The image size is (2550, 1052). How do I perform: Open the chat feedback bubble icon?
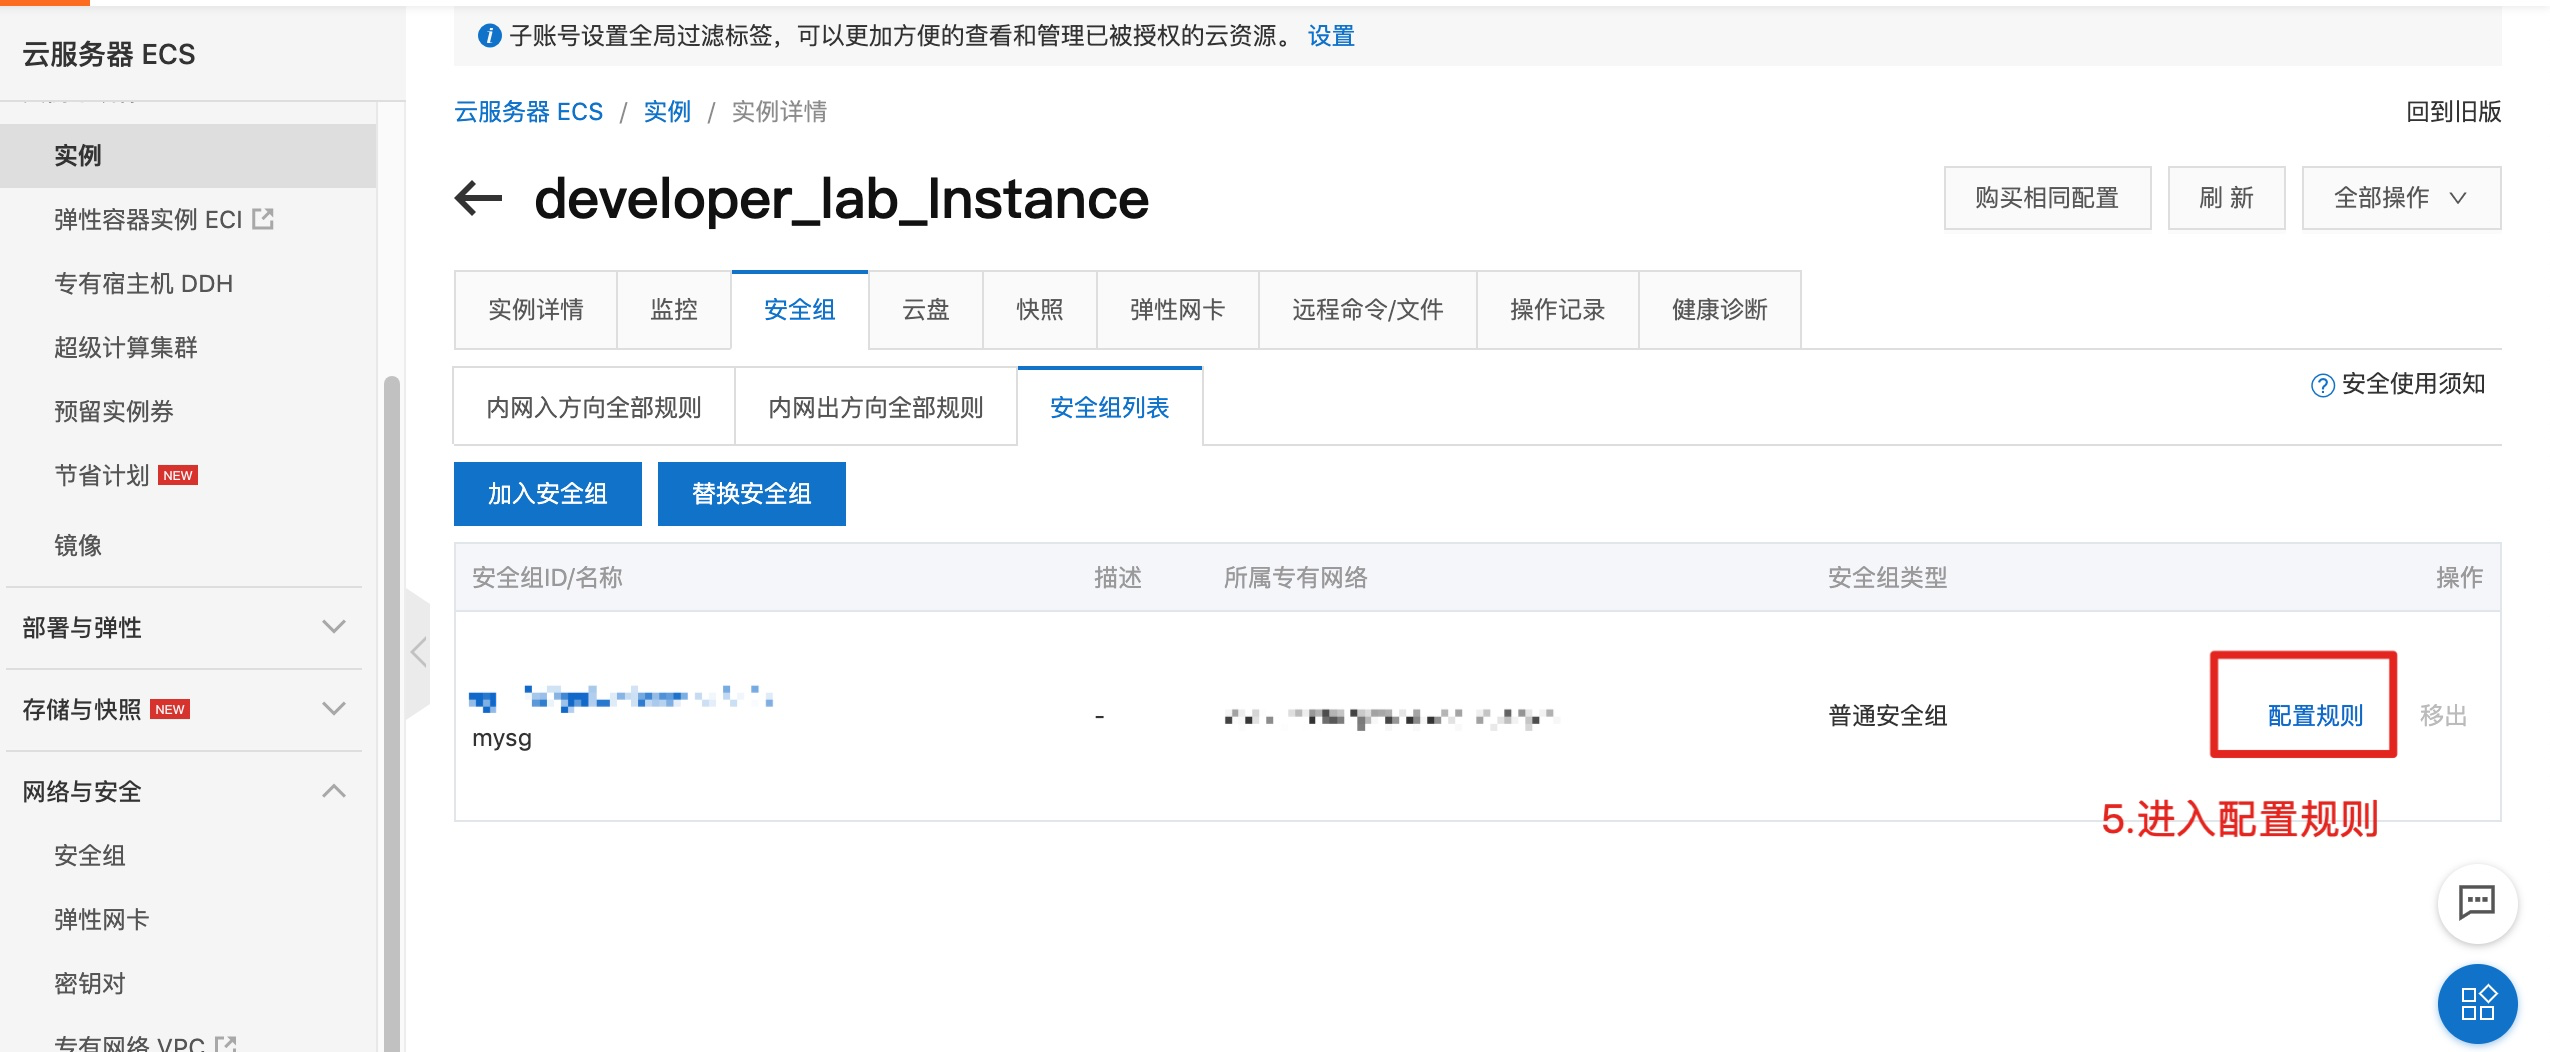click(2476, 903)
